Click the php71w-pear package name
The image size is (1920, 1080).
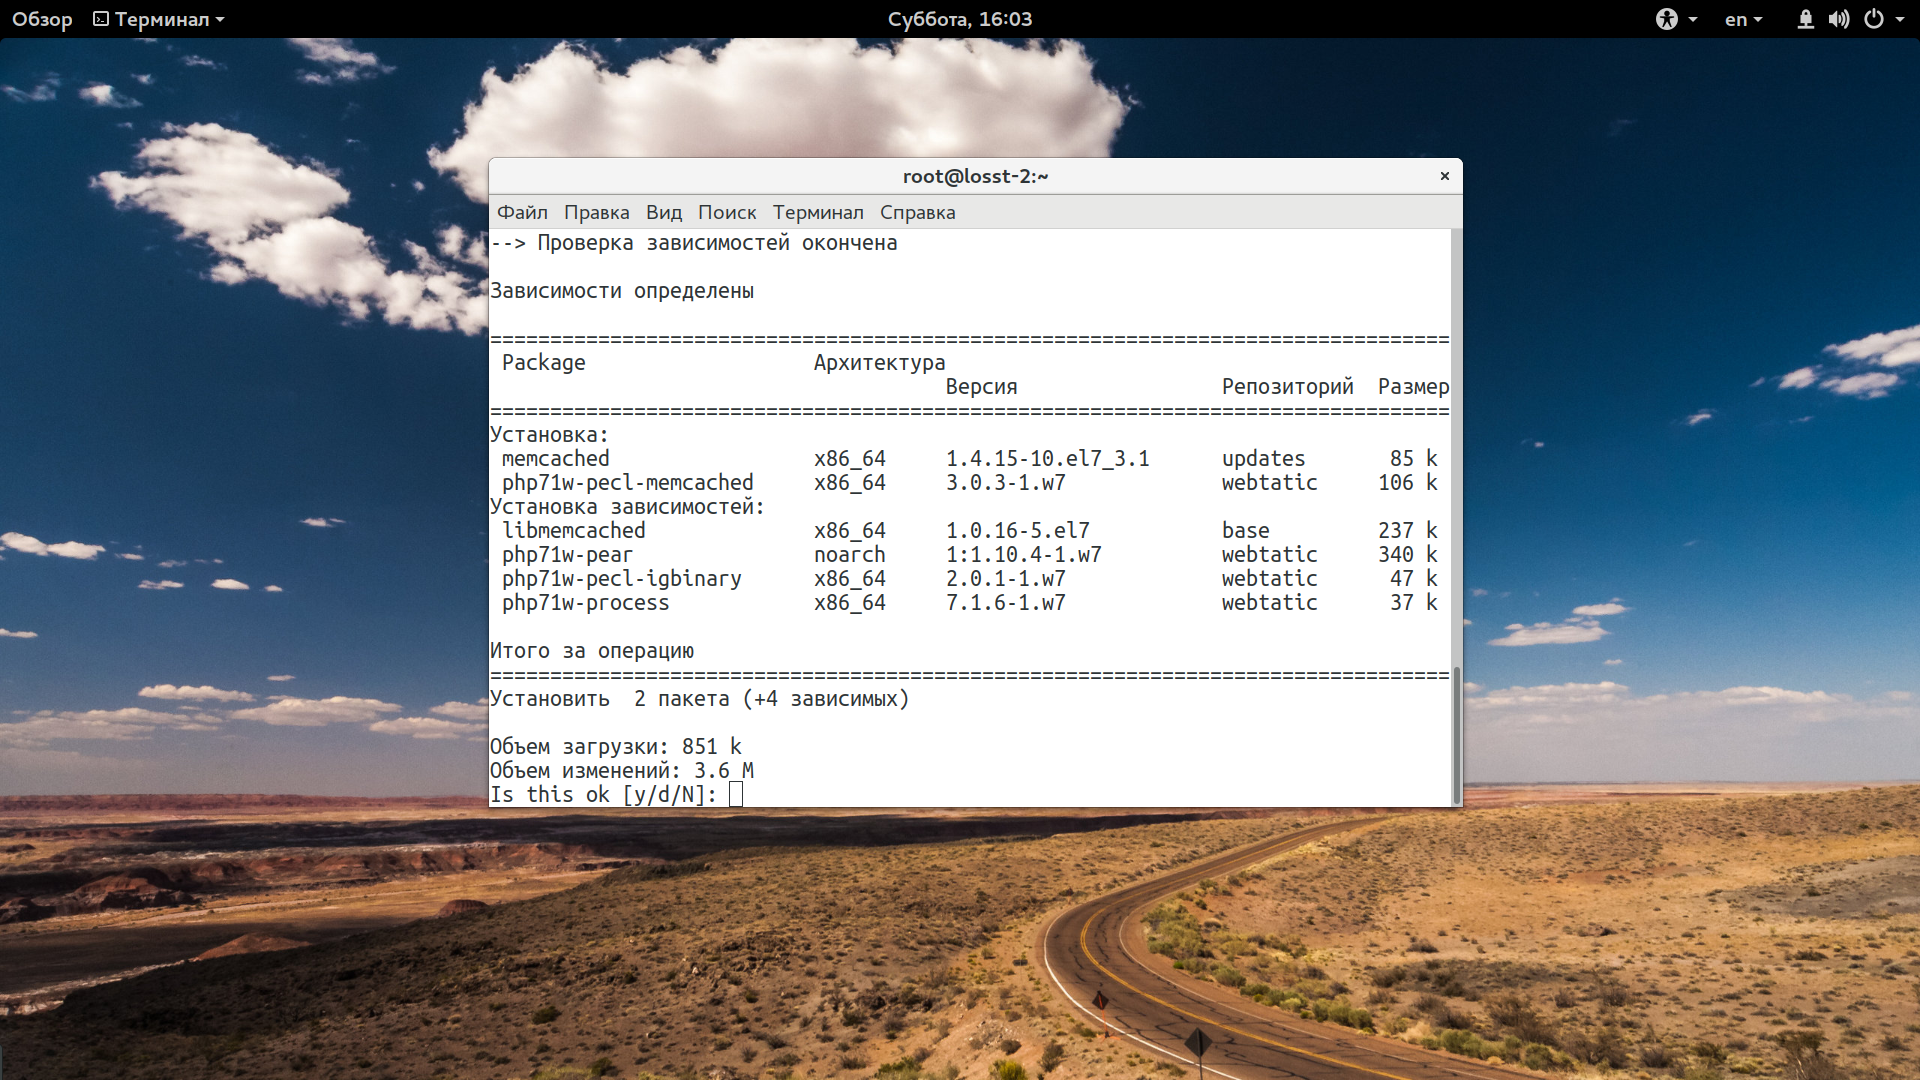pyautogui.click(x=567, y=554)
